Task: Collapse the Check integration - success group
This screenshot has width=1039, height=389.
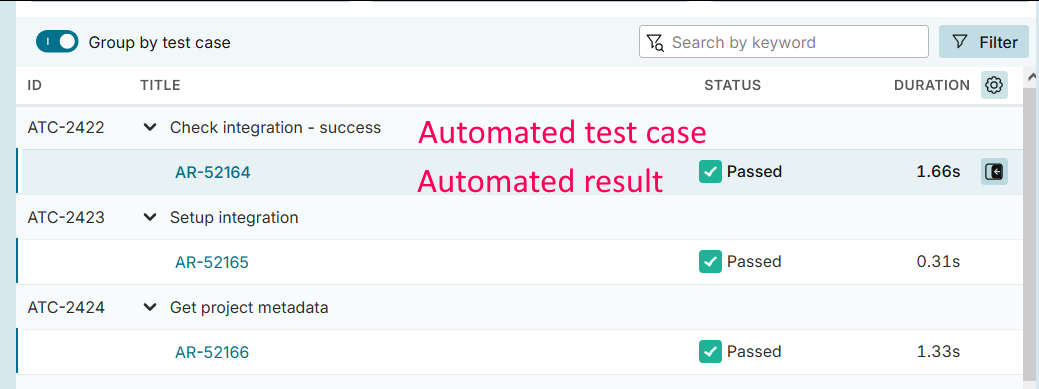Action: click(x=150, y=127)
